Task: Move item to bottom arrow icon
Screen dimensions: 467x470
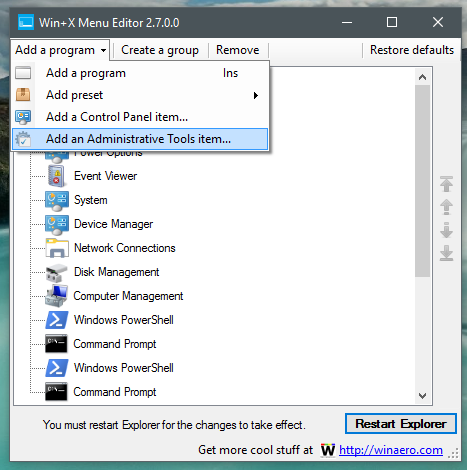Action: point(446,253)
